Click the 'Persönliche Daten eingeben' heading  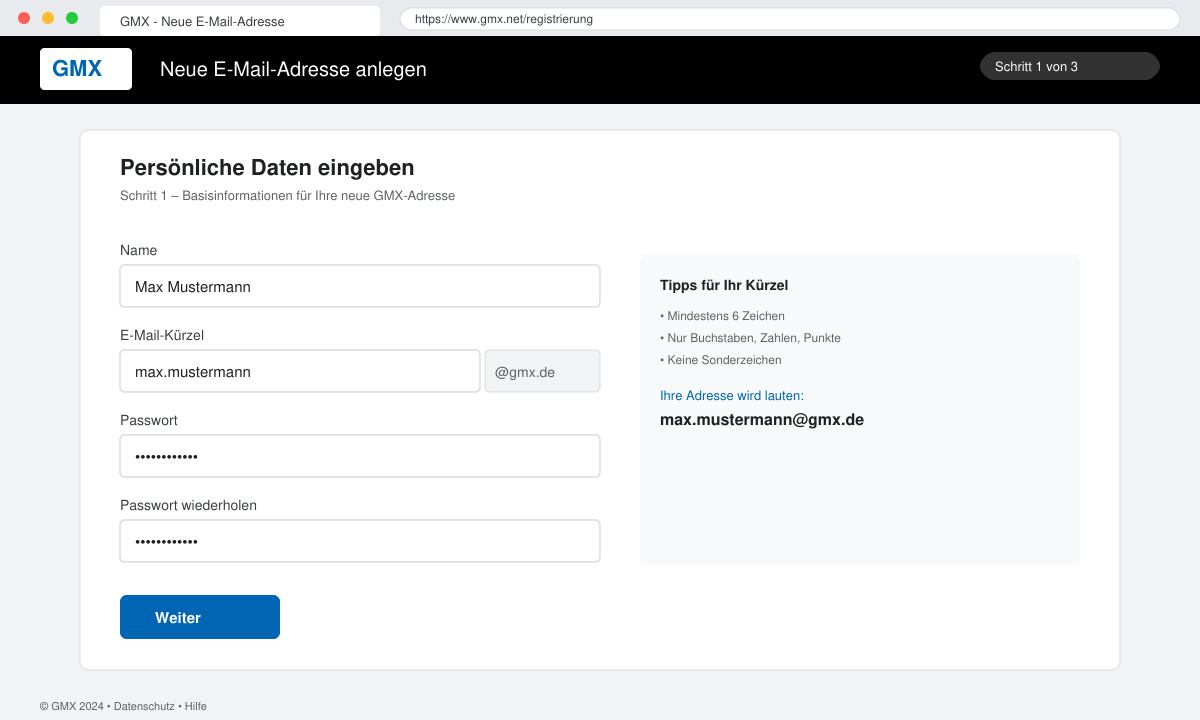(267, 168)
